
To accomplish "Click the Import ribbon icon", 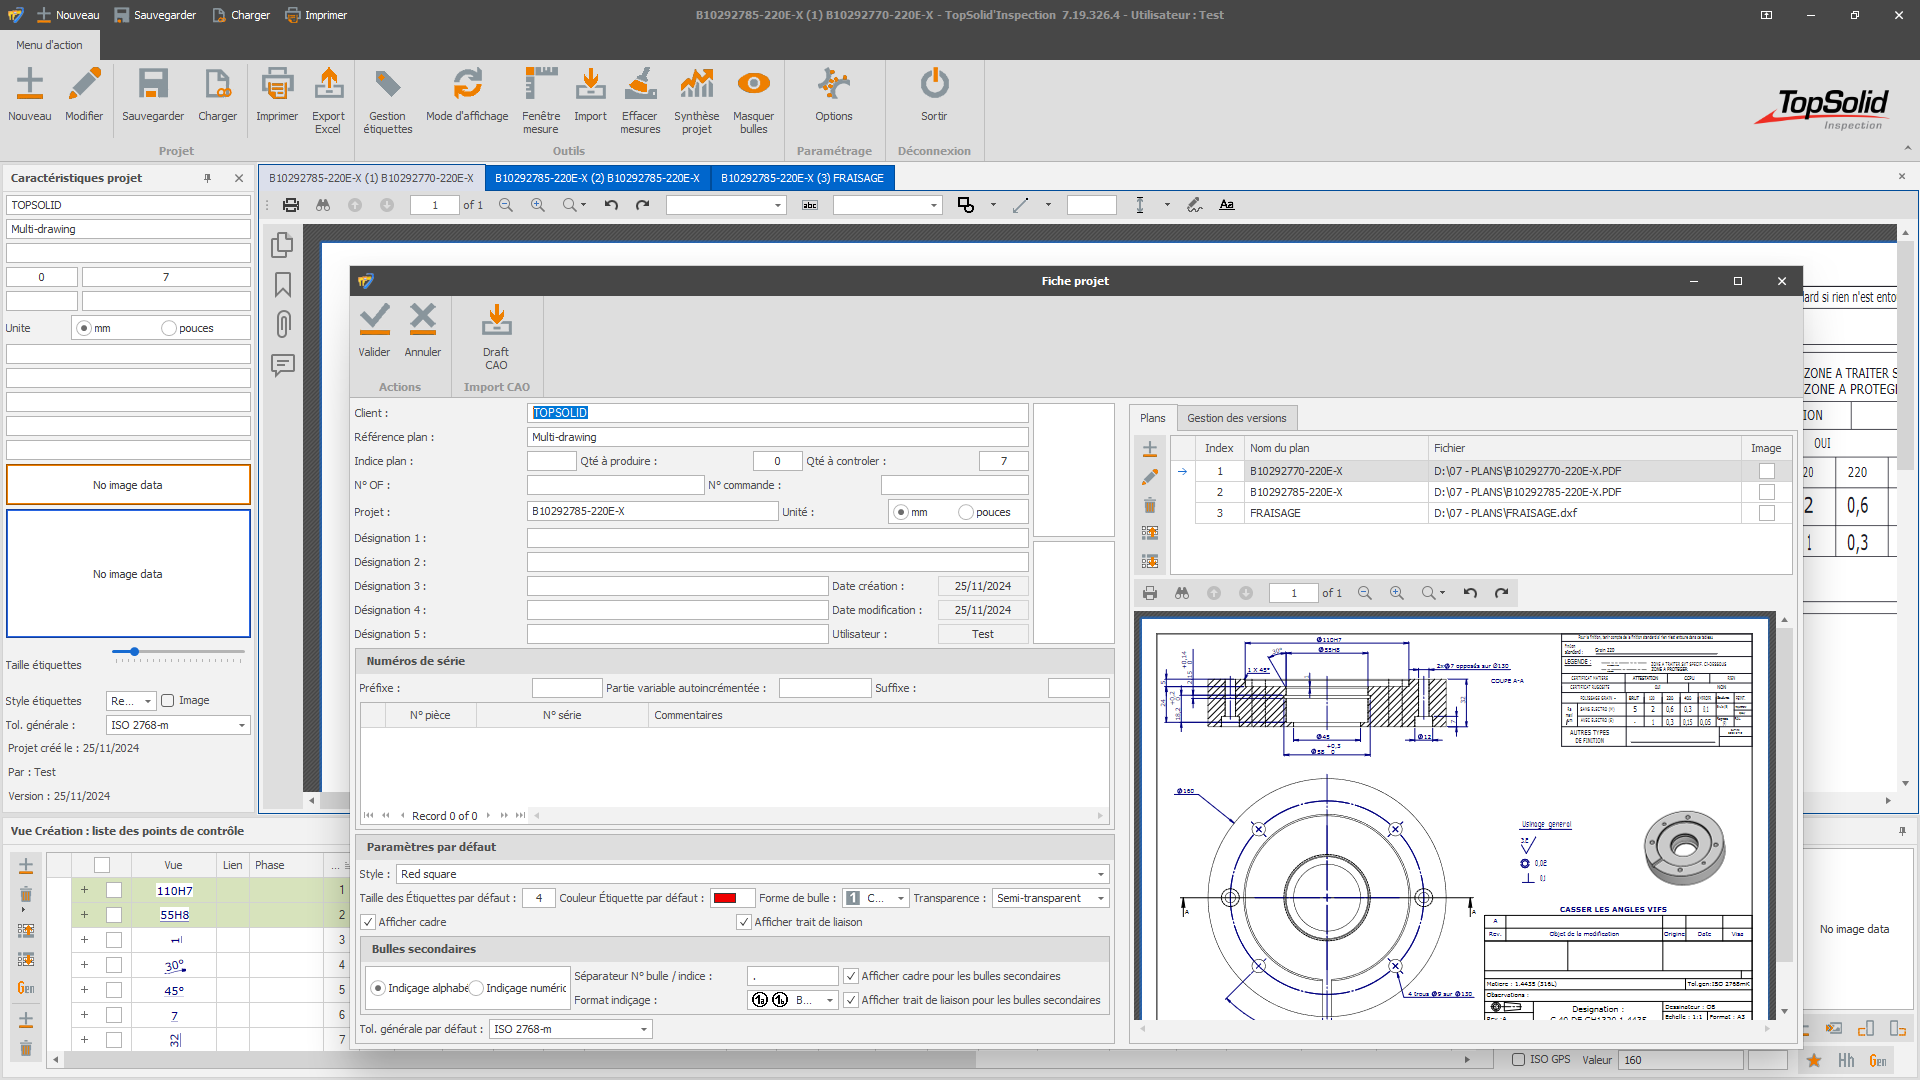I will pyautogui.click(x=590, y=95).
